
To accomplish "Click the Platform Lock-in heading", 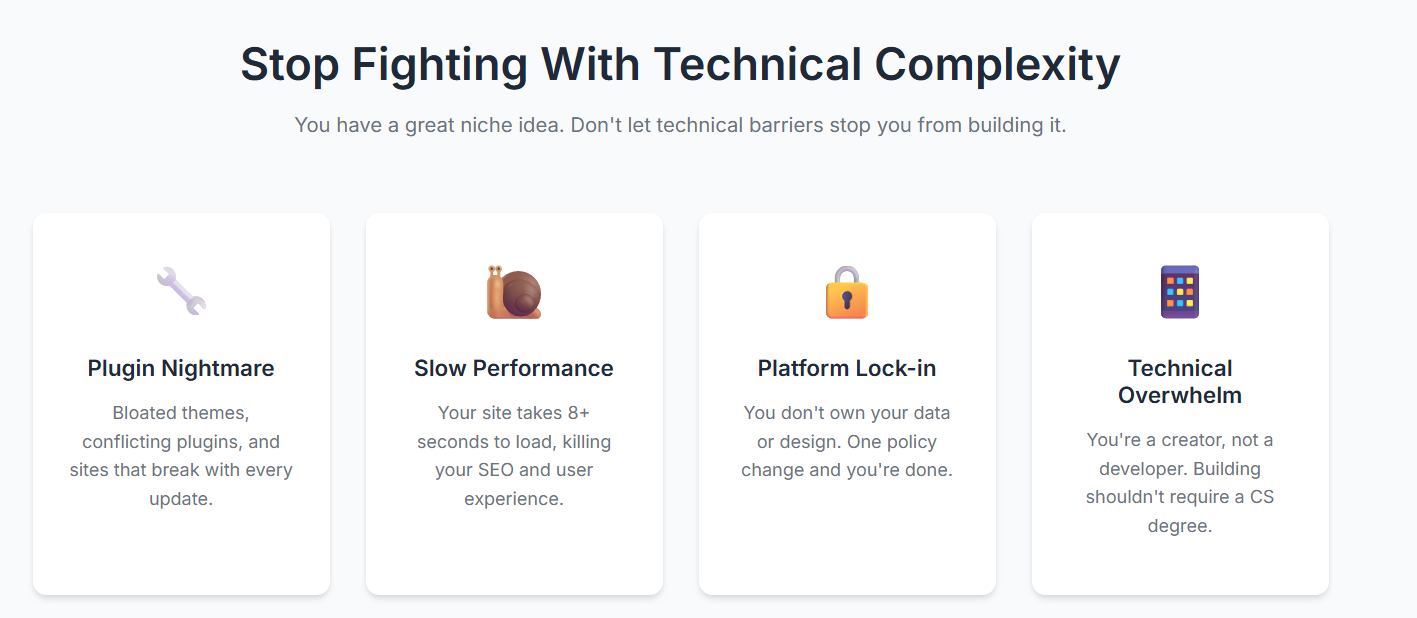I will [847, 368].
